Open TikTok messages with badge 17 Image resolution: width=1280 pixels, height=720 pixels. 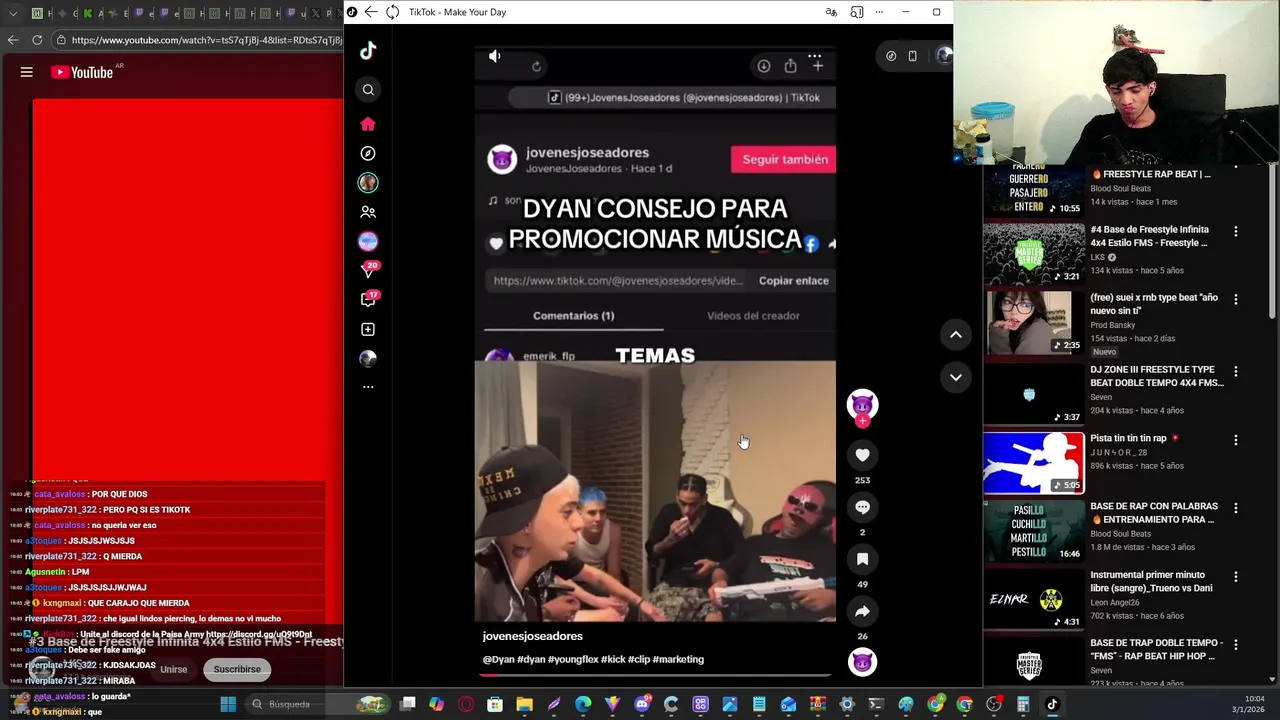(368, 299)
